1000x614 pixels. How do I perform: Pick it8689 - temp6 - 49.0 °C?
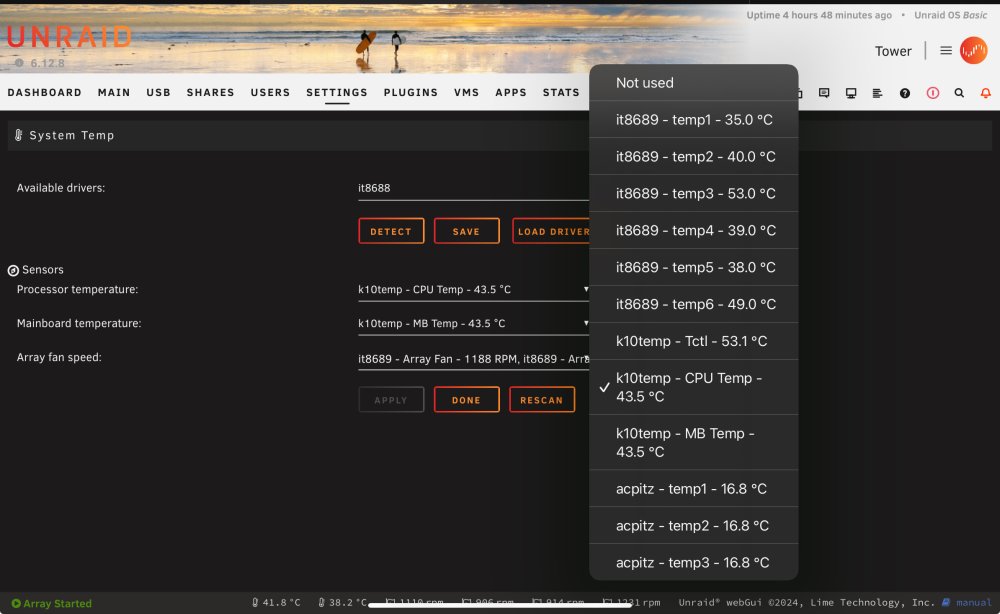click(x=694, y=305)
